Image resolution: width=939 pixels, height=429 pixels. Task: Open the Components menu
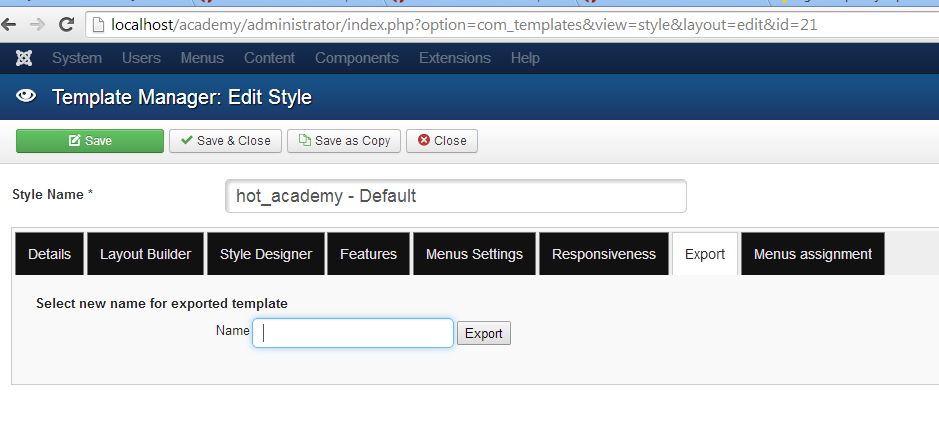point(357,58)
